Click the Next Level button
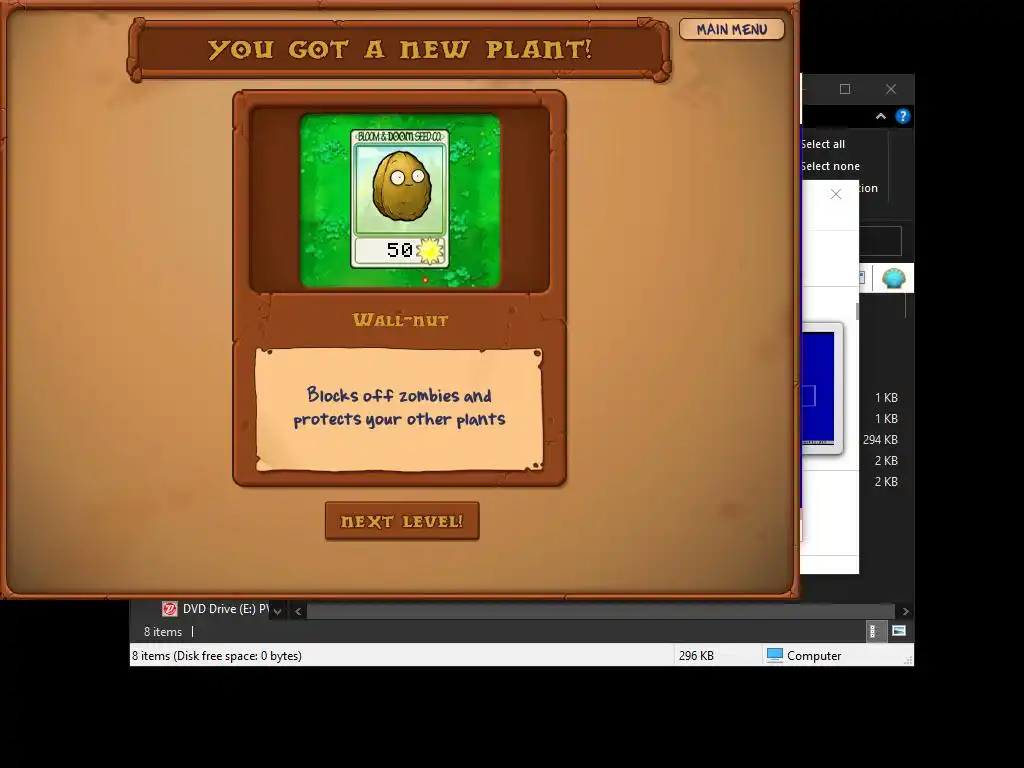The width and height of the screenshot is (1024, 768). [402, 520]
